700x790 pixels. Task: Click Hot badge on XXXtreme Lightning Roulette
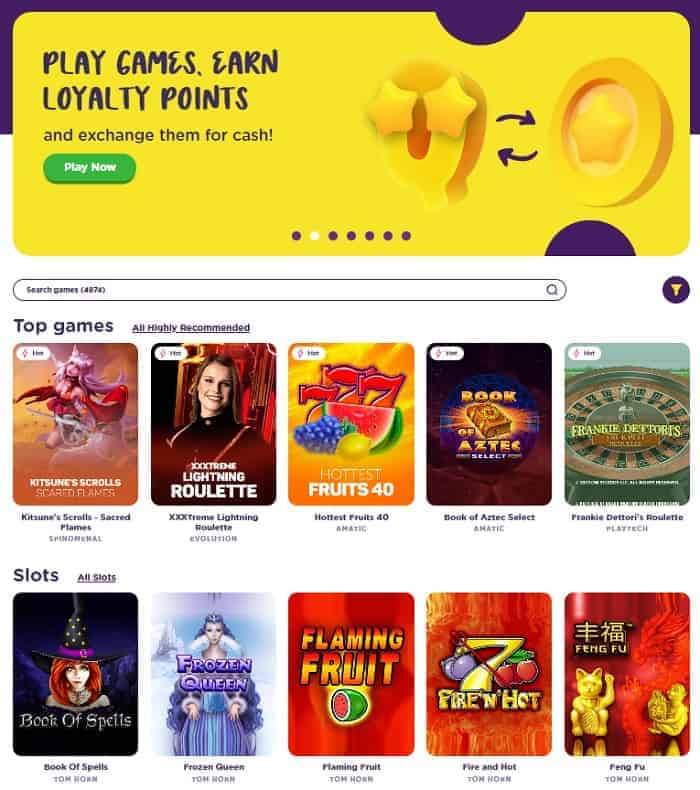tap(171, 353)
